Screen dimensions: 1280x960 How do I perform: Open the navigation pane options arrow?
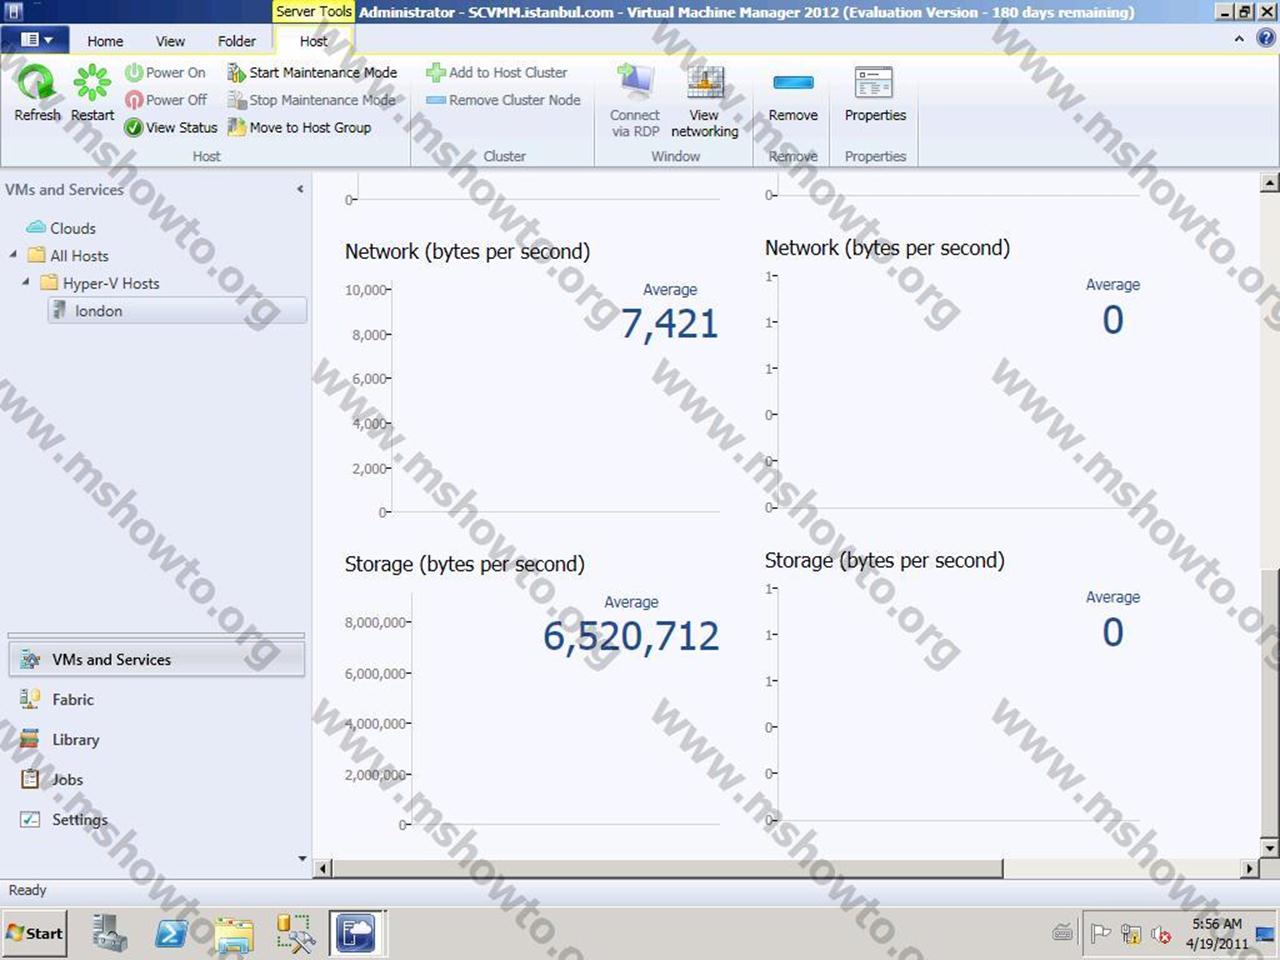(x=302, y=858)
